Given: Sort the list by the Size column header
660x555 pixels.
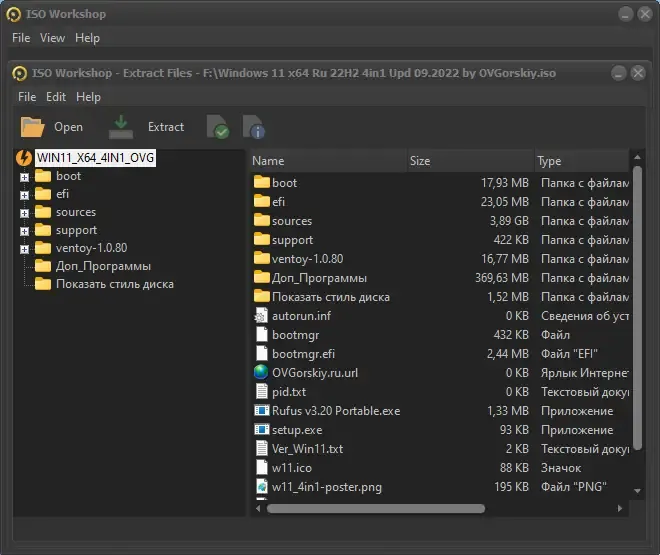Looking at the screenshot, I should point(471,161).
